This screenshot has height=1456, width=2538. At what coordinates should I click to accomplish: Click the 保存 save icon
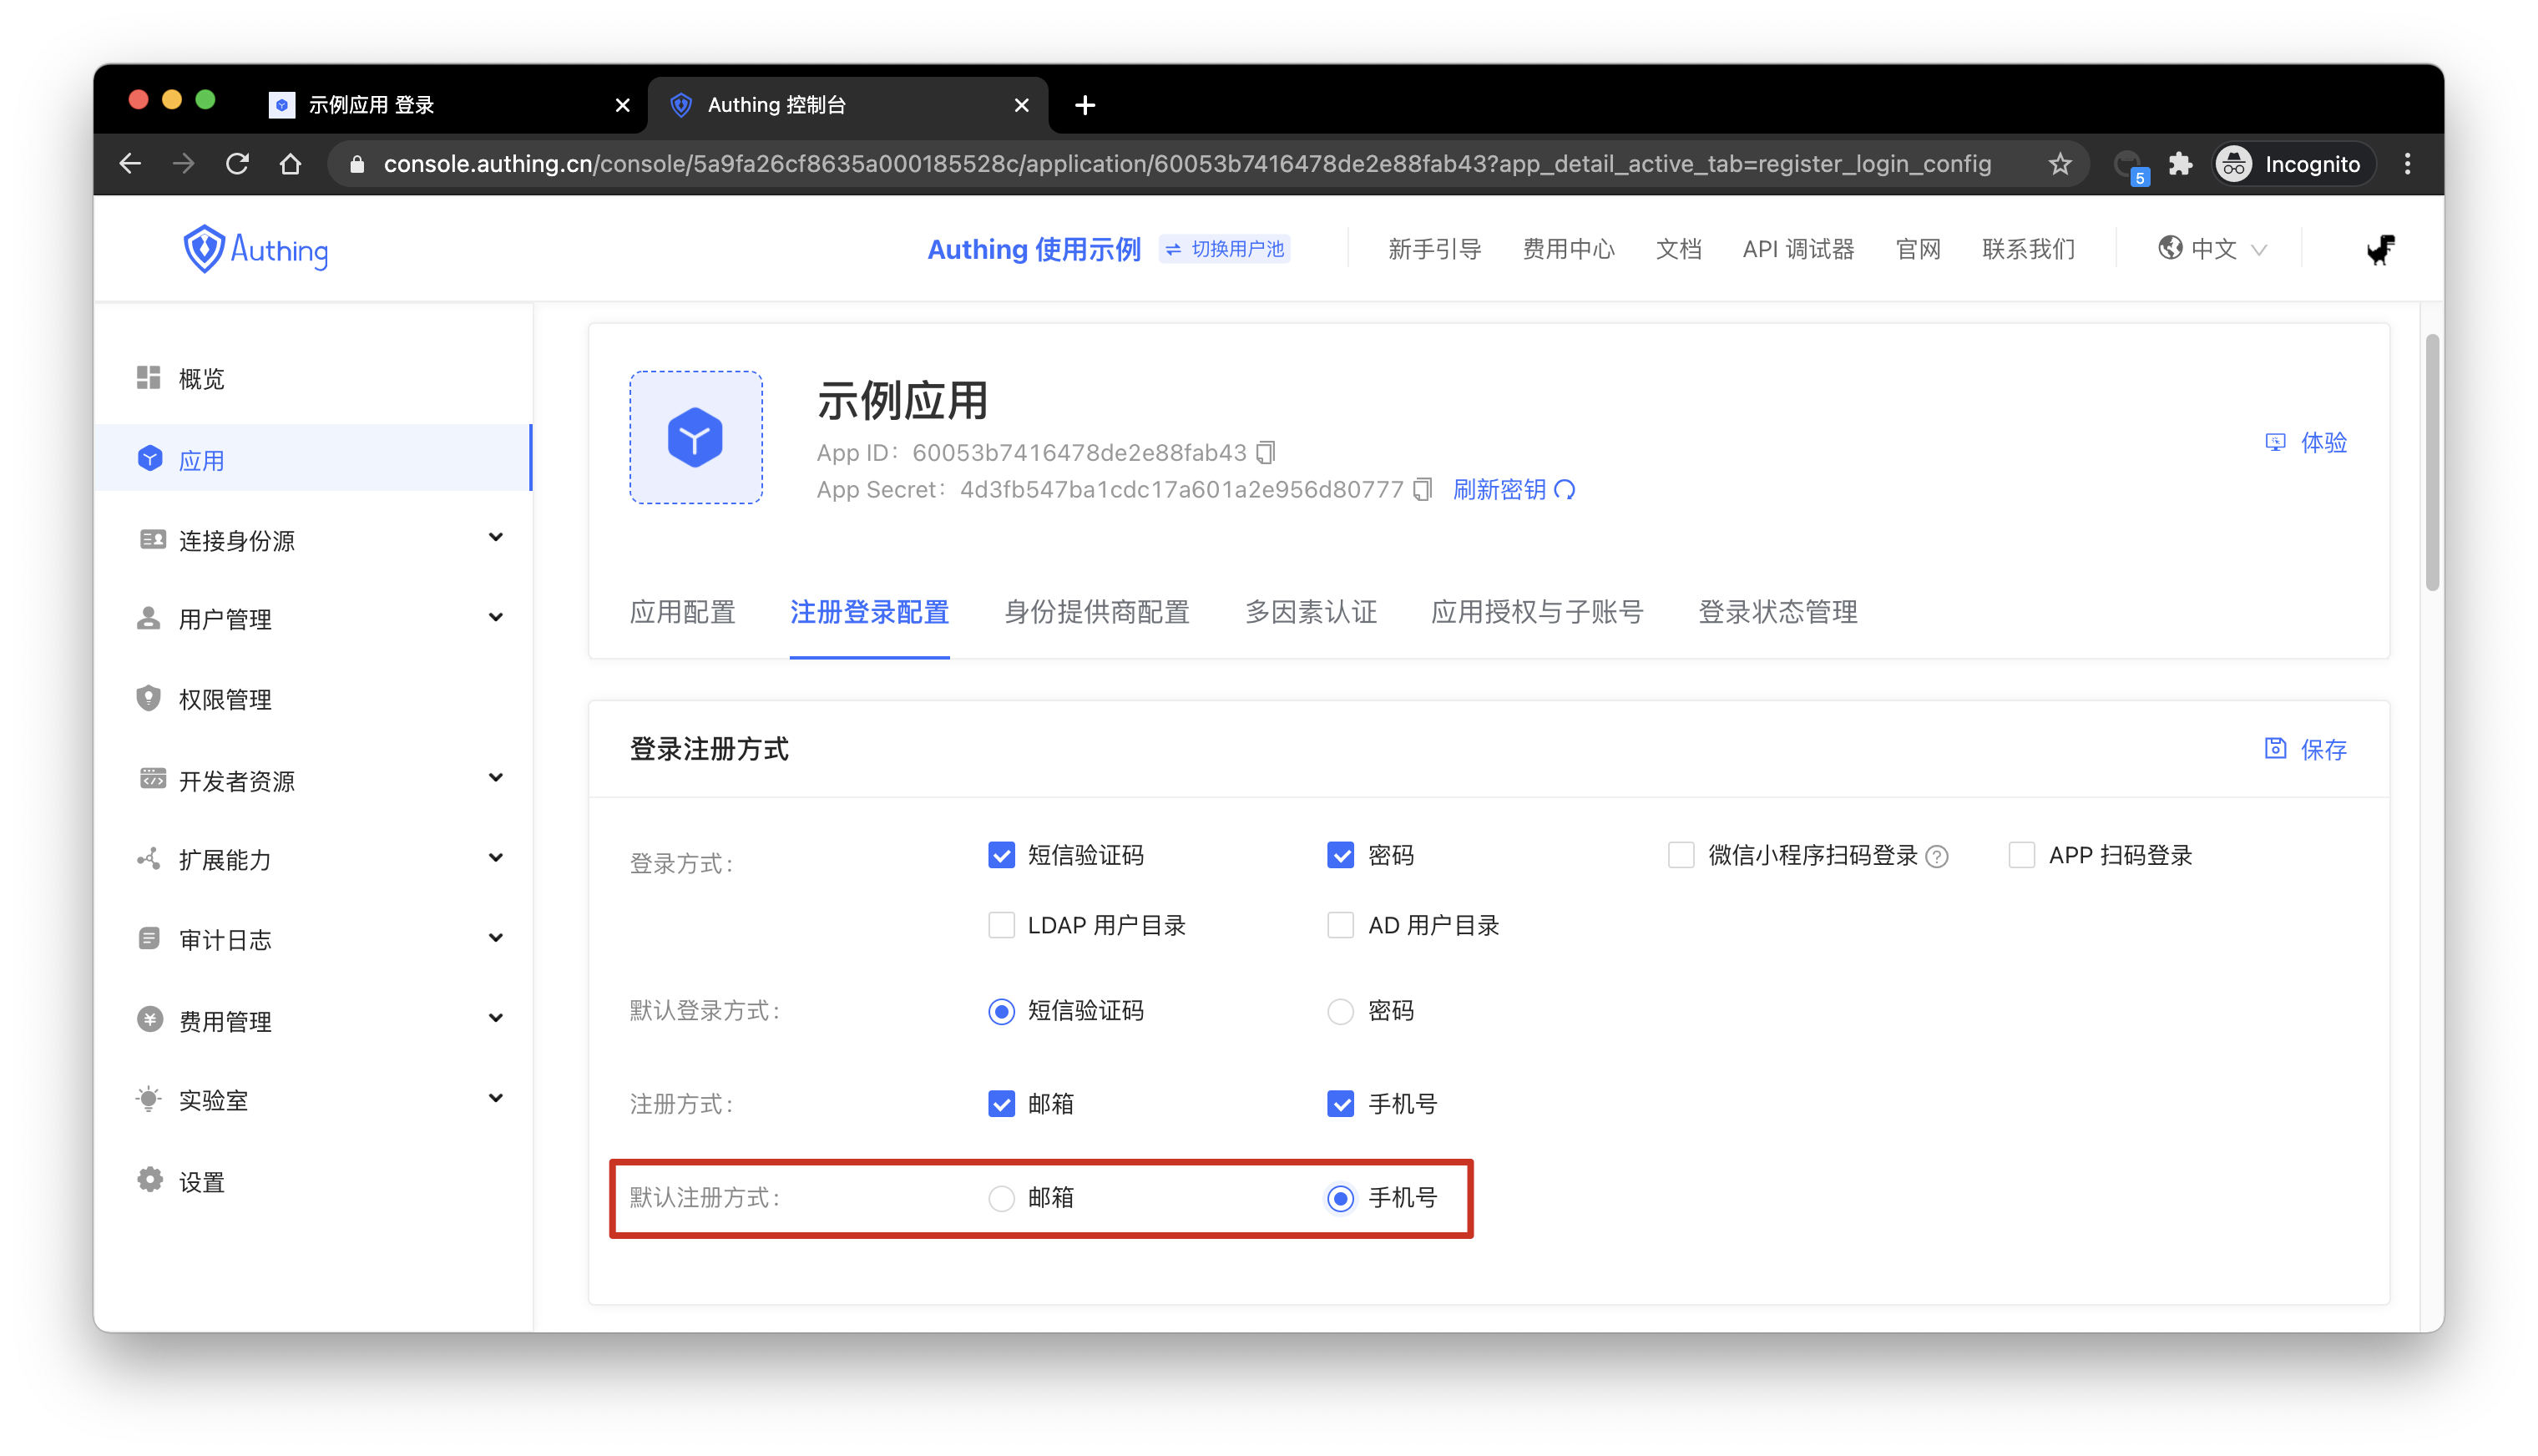[x=2275, y=748]
